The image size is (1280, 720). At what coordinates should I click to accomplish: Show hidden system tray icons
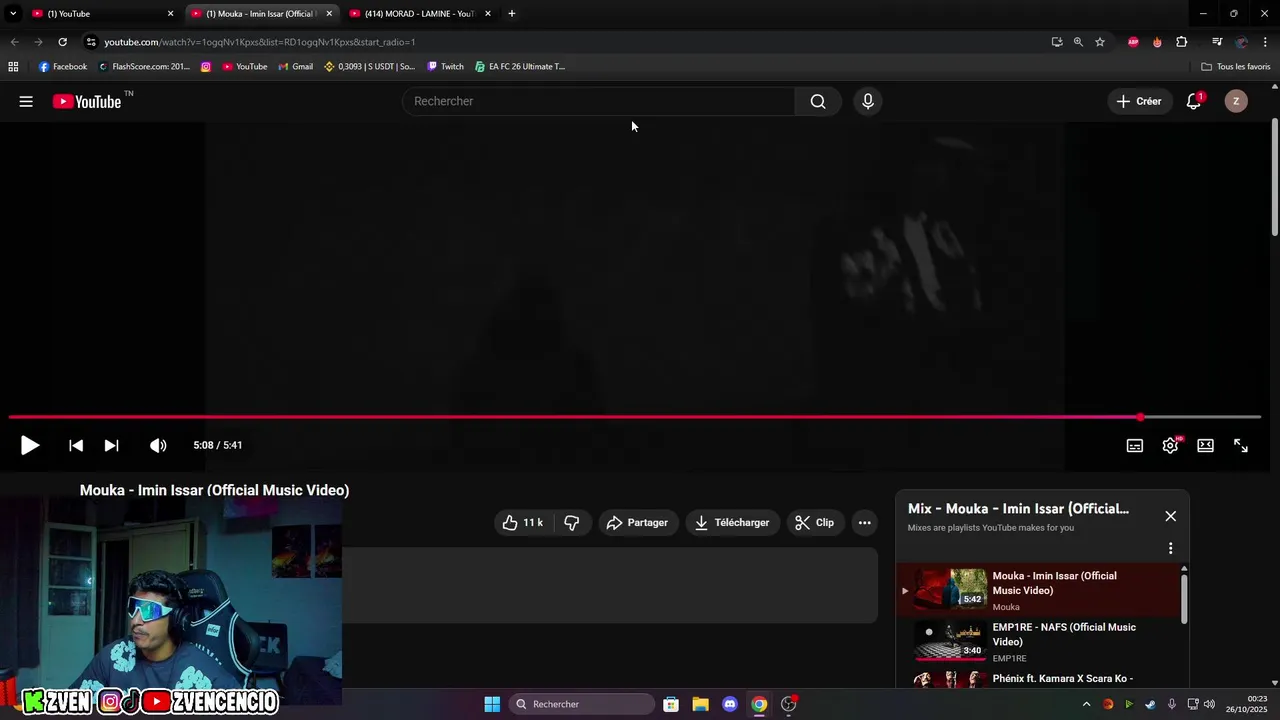[x=1086, y=704]
